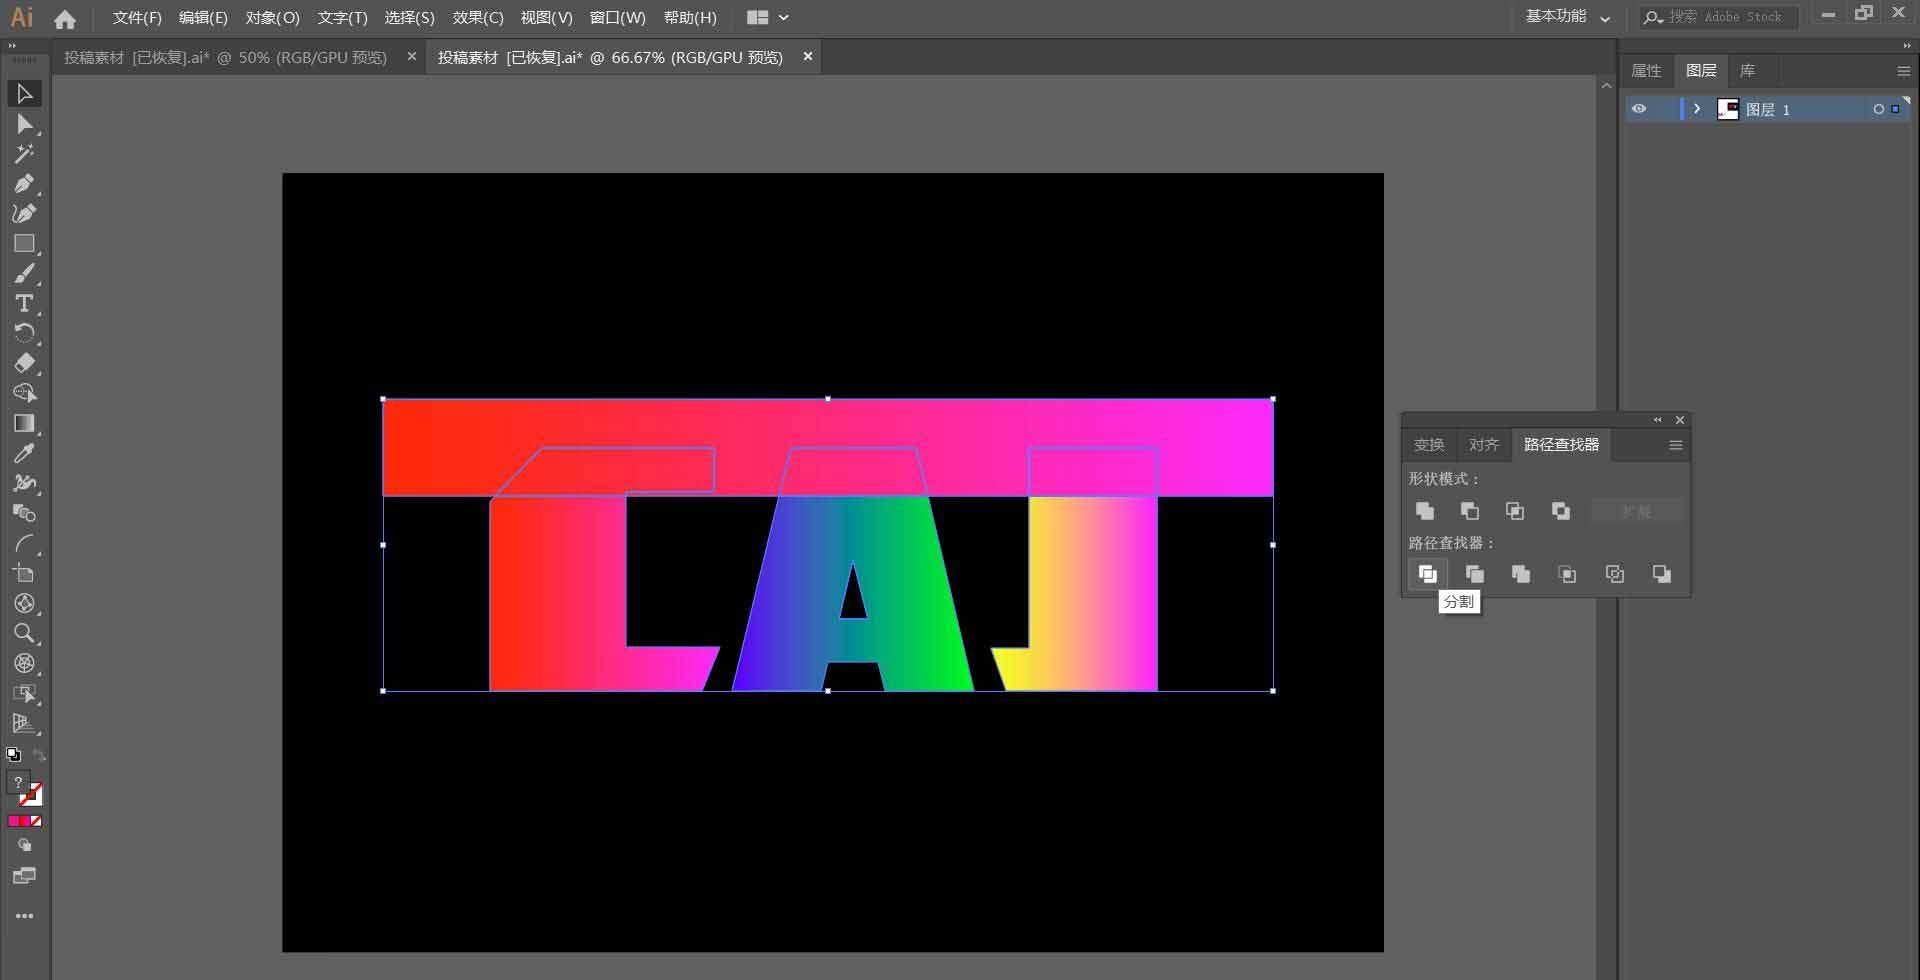The image size is (1920, 980).
Task: Open the 文件(F) menu
Action: [x=137, y=18]
